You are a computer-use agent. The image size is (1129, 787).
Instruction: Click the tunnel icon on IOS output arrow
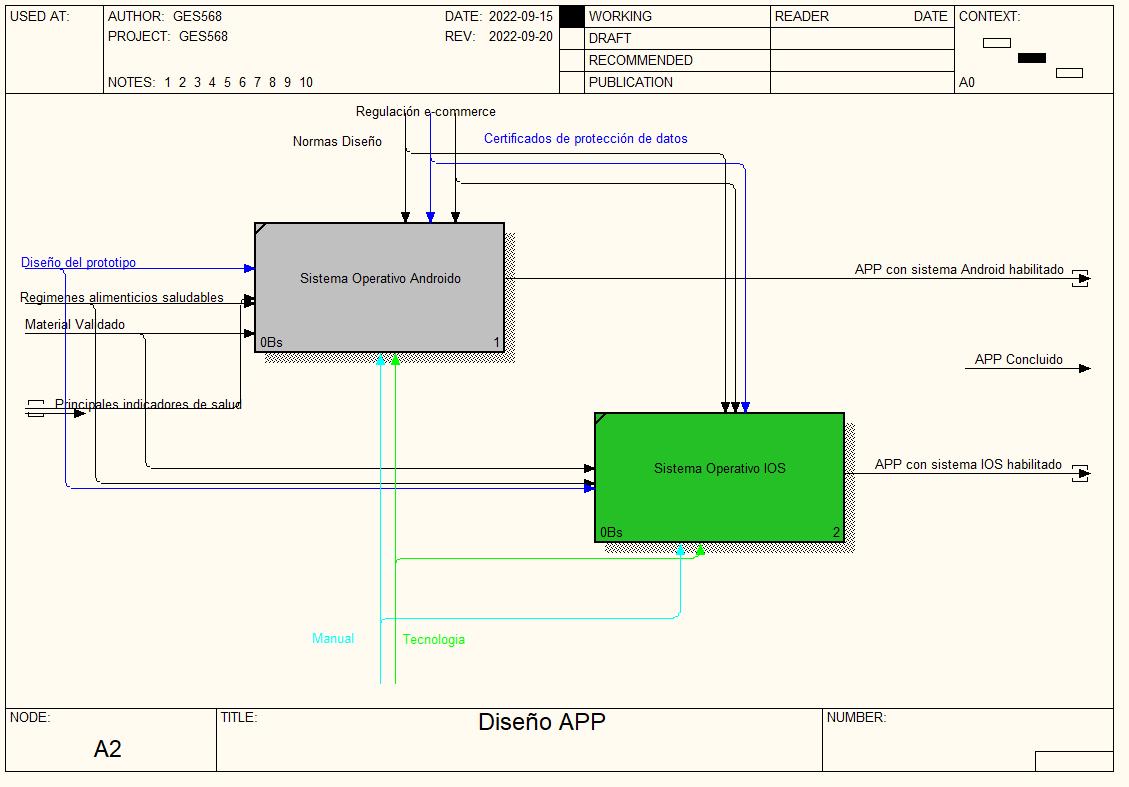(x=1079, y=474)
